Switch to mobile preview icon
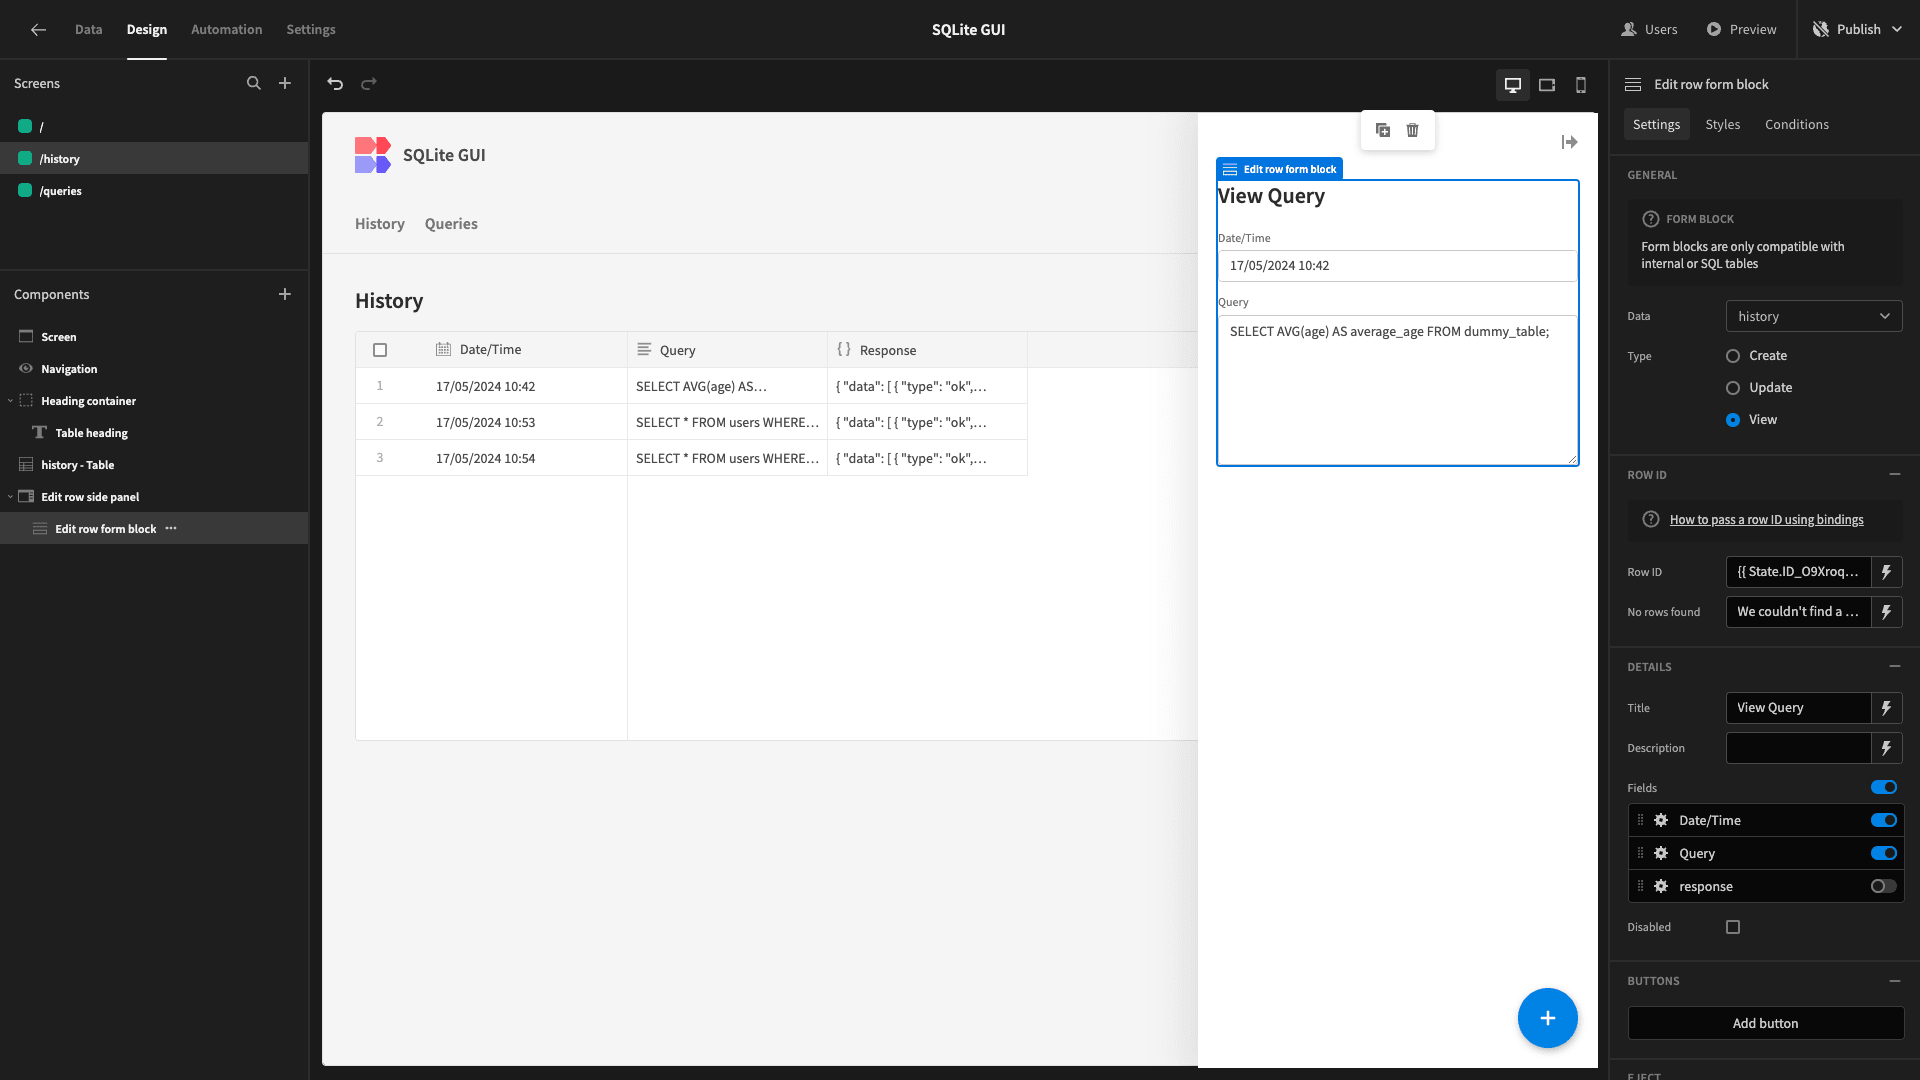1920x1080 pixels. (1581, 85)
